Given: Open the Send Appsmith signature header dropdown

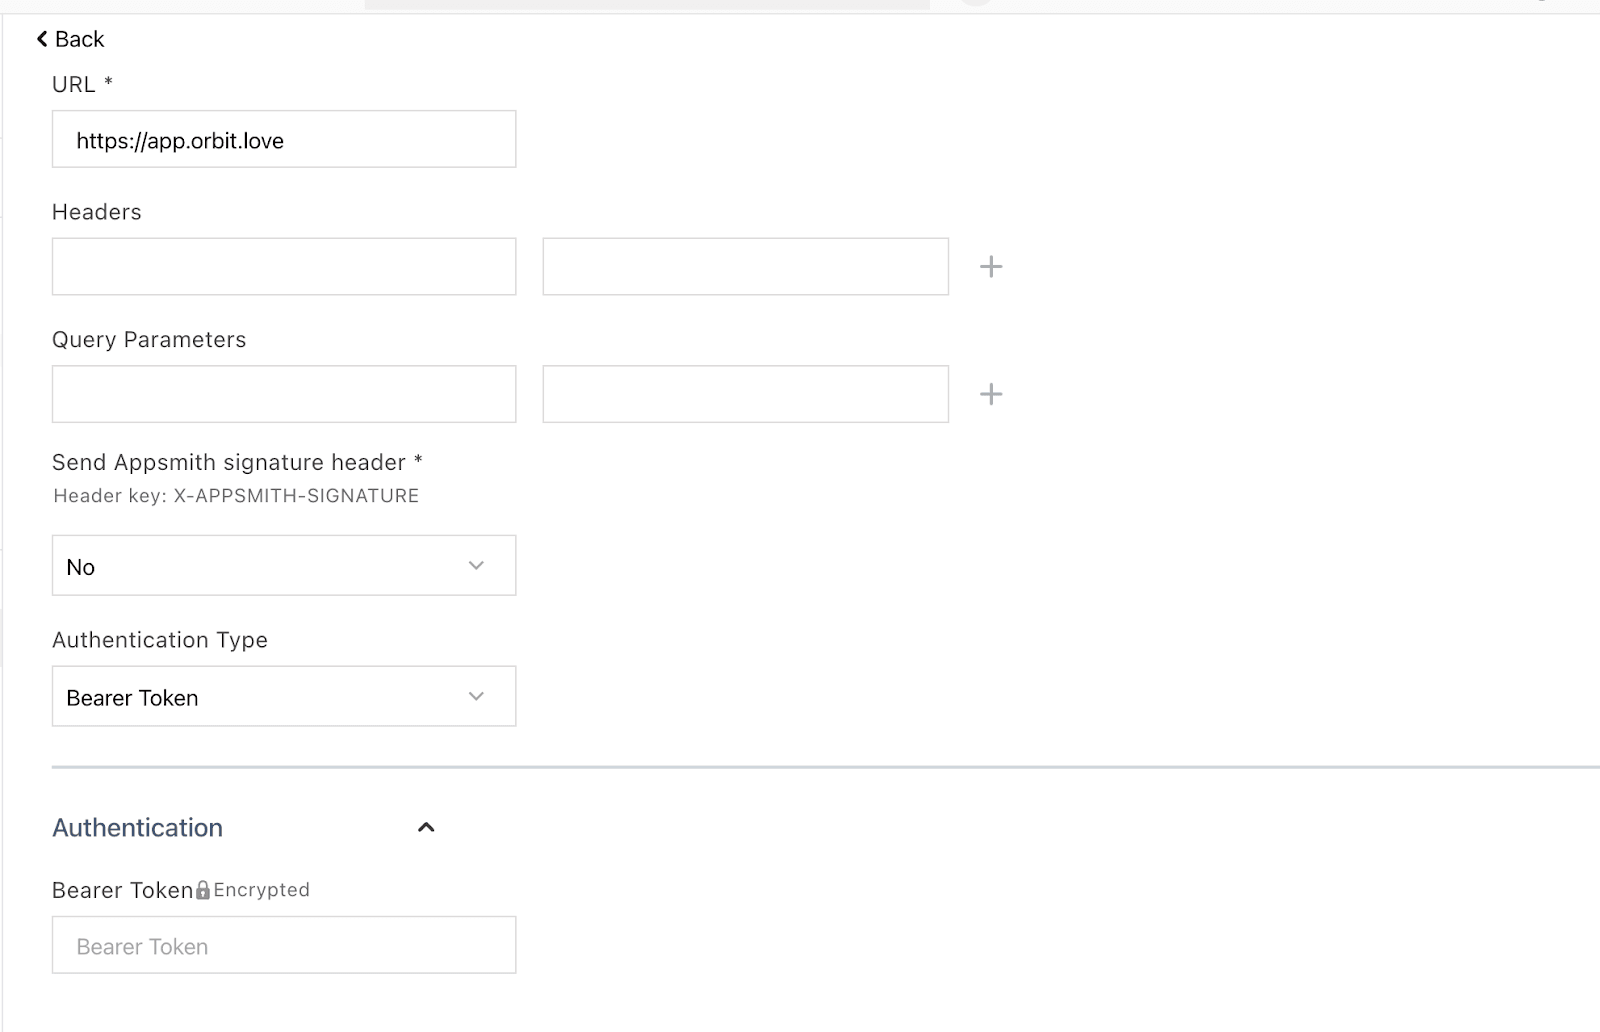Looking at the screenshot, I should click(x=284, y=566).
